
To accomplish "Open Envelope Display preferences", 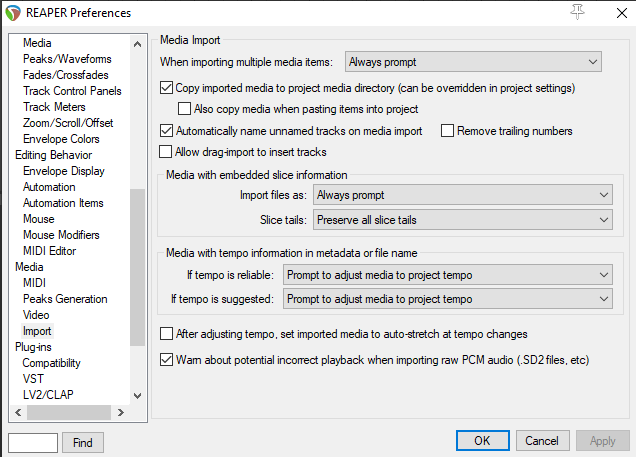I will pos(64,171).
